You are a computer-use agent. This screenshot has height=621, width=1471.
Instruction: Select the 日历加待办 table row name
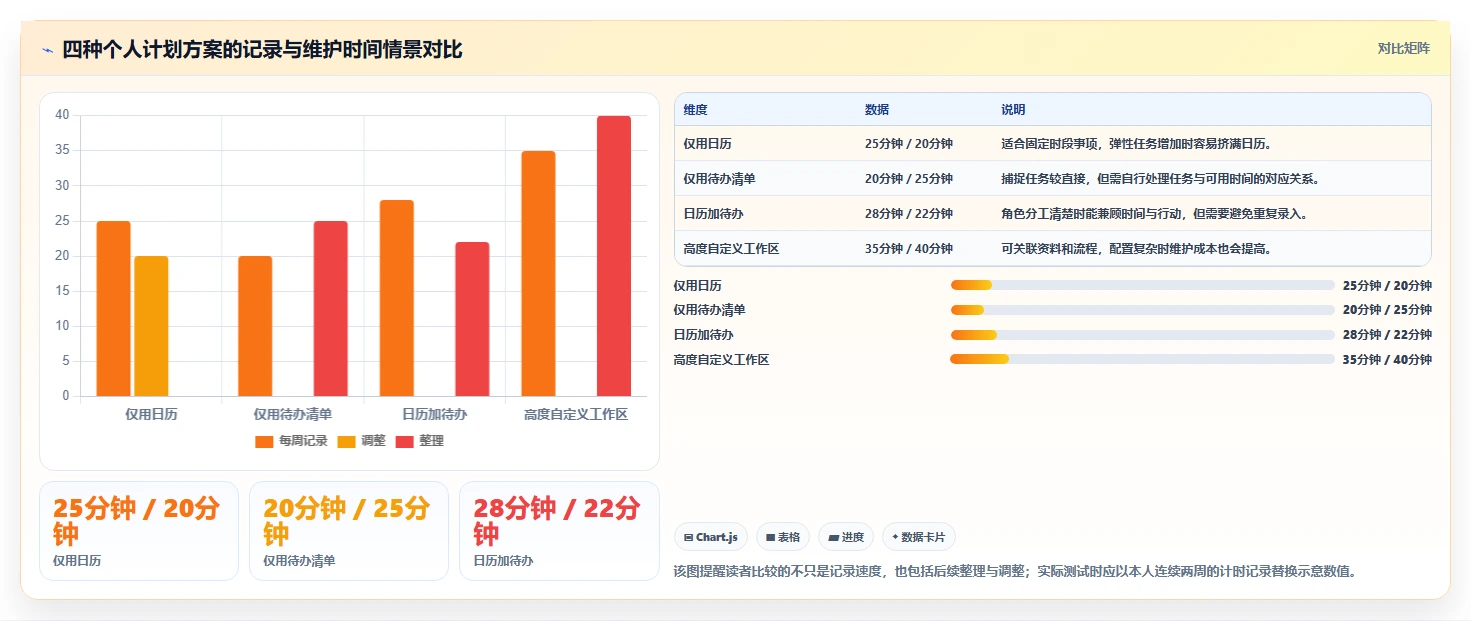tap(713, 214)
